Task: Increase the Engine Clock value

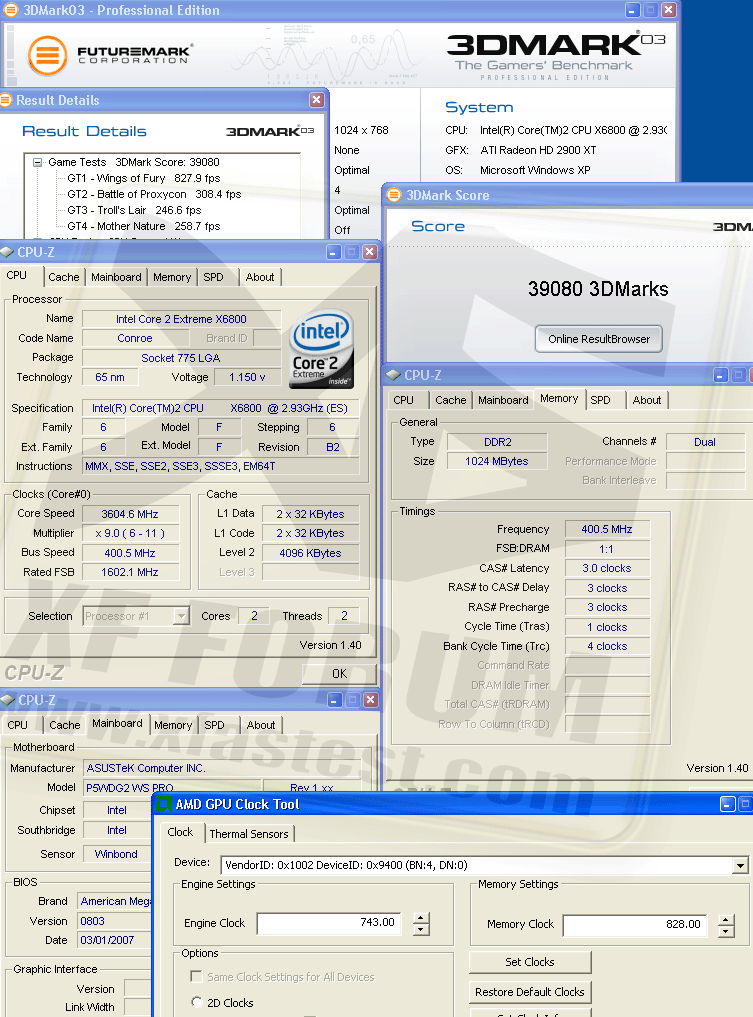Action: click(421, 918)
